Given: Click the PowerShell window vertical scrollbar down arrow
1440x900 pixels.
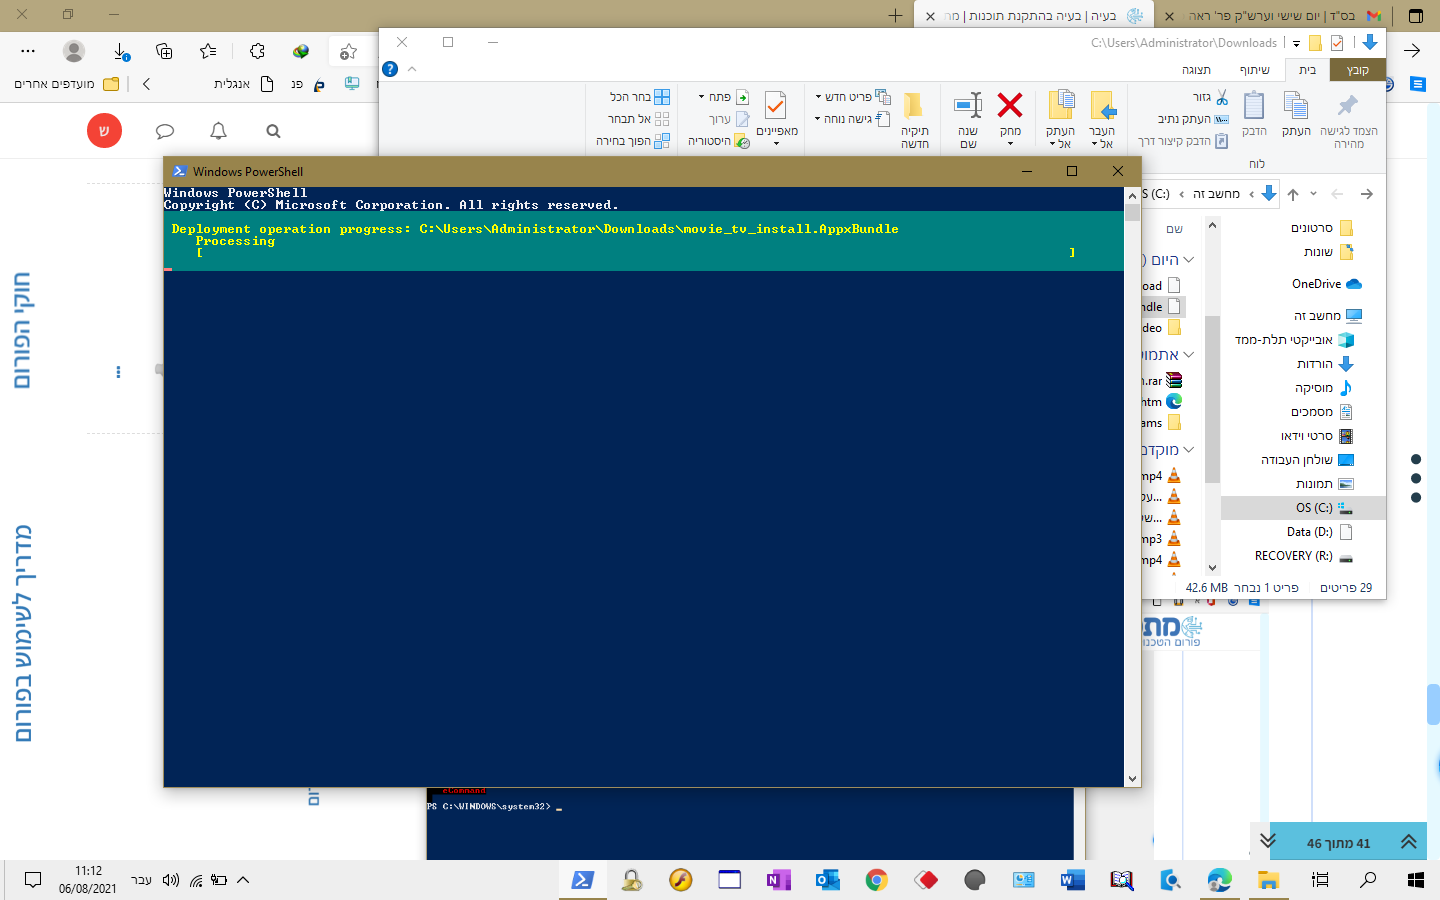Looking at the screenshot, I should [1132, 779].
